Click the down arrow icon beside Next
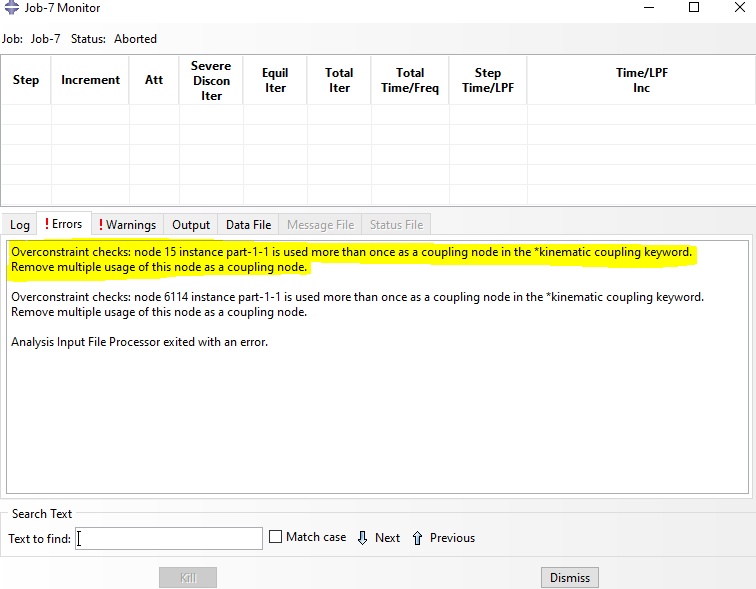Screen dimensions: 756x589 coord(363,538)
